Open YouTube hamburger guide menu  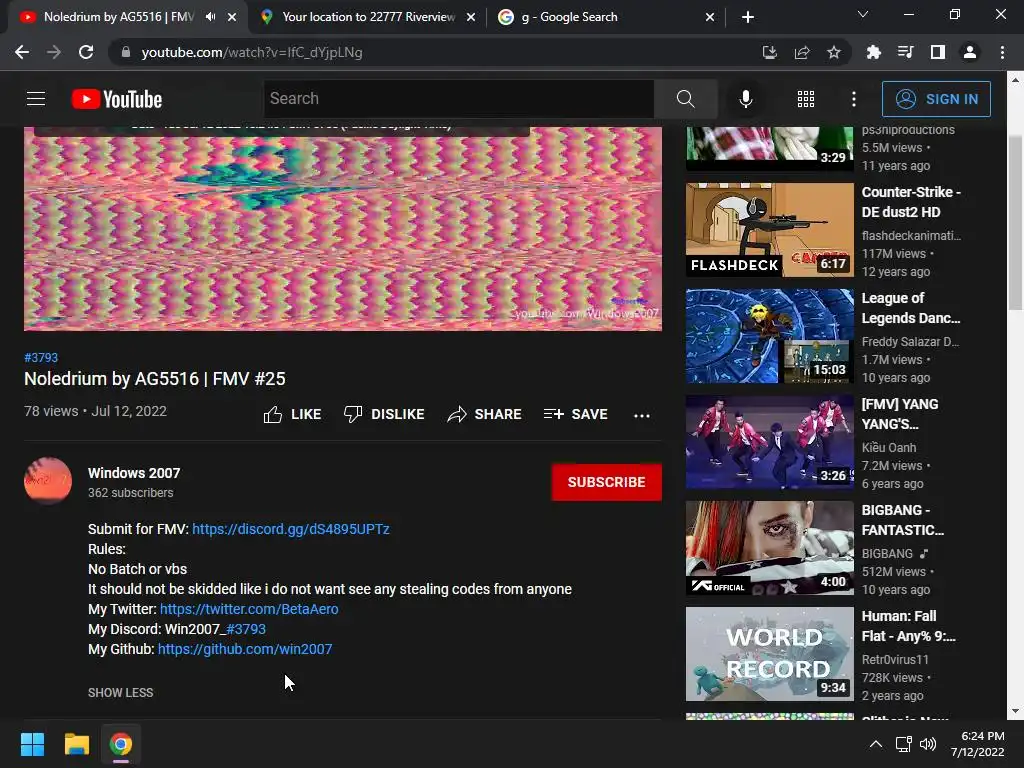[x=36, y=99]
